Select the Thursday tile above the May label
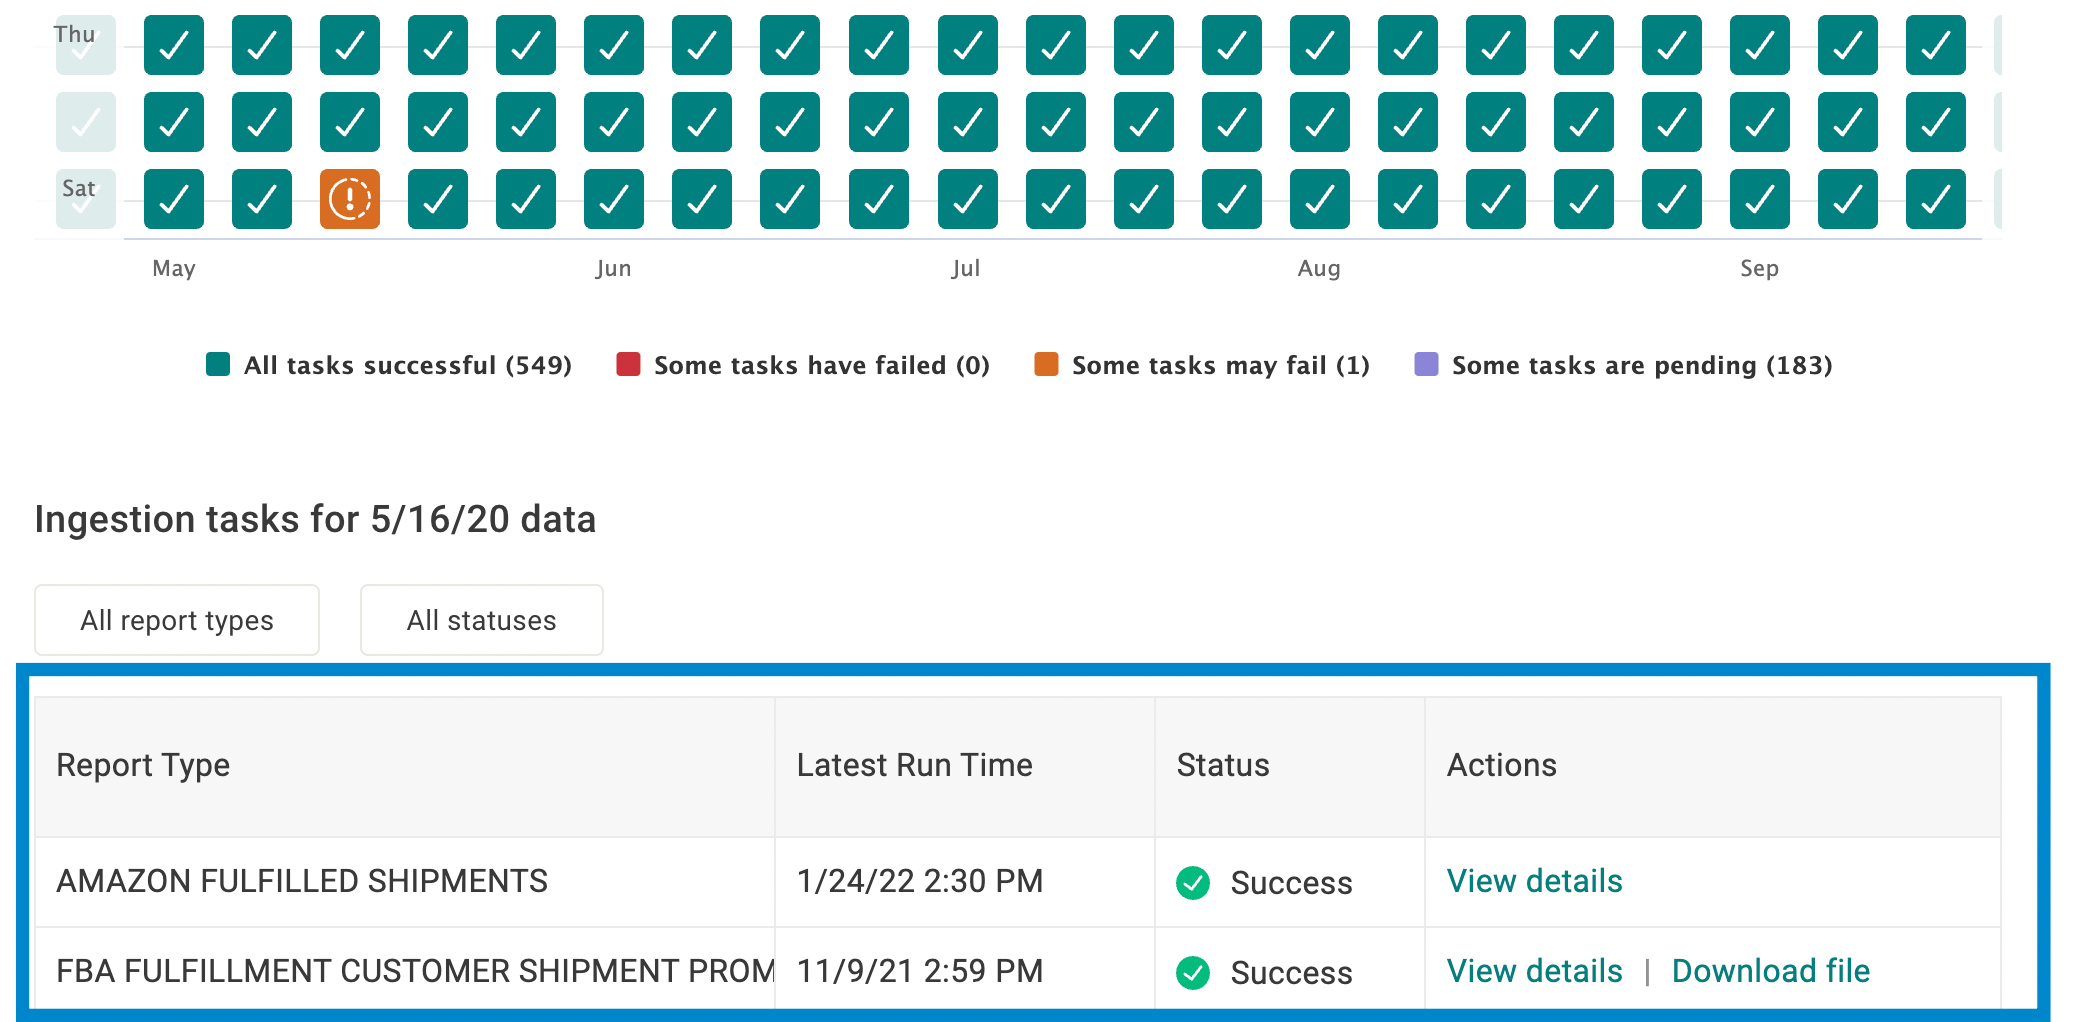The image size is (2100, 1022). pyautogui.click(x=174, y=45)
